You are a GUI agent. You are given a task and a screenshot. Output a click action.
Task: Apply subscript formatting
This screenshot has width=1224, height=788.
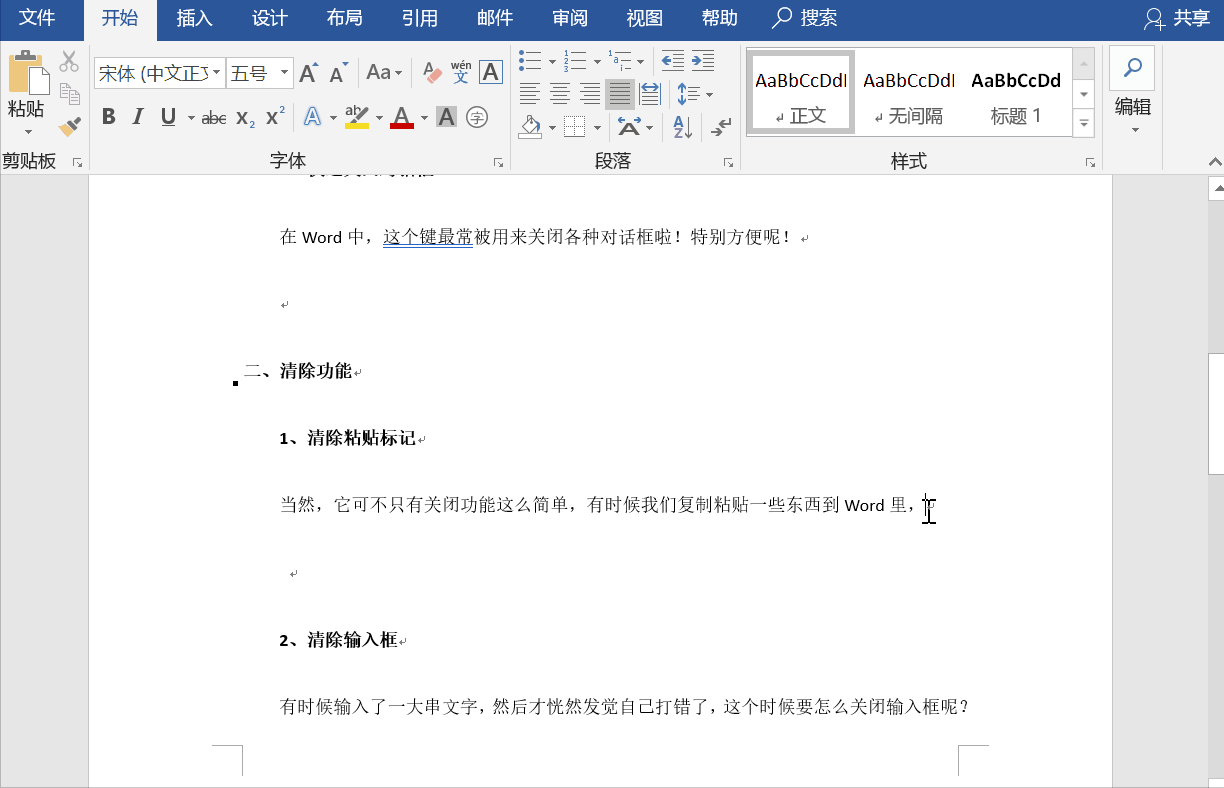243,118
